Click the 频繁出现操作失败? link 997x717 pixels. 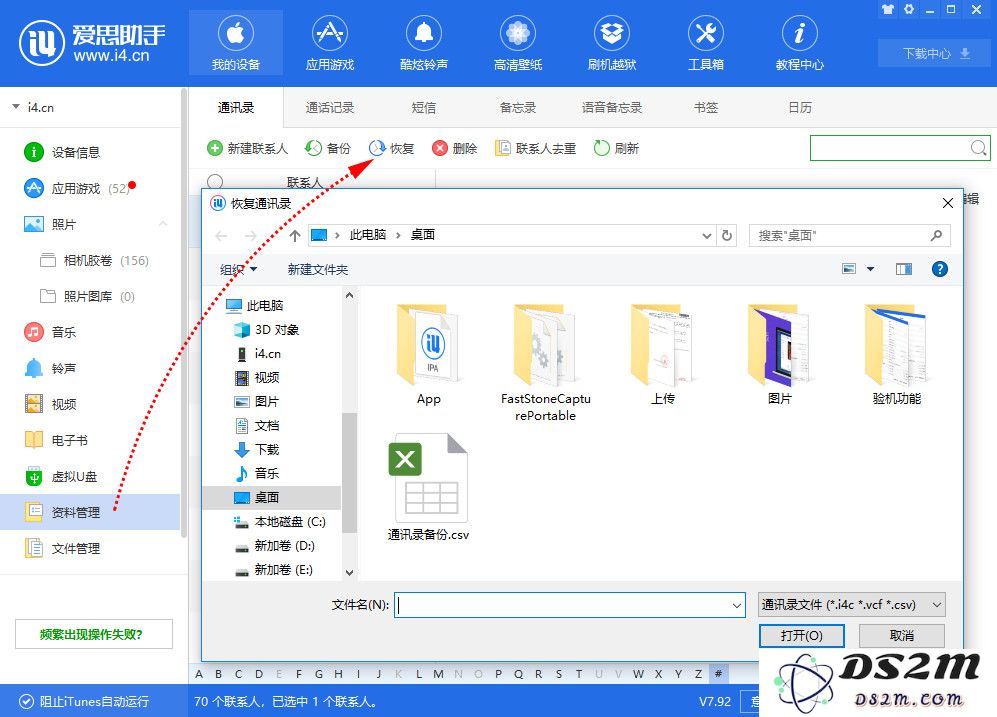click(x=93, y=634)
